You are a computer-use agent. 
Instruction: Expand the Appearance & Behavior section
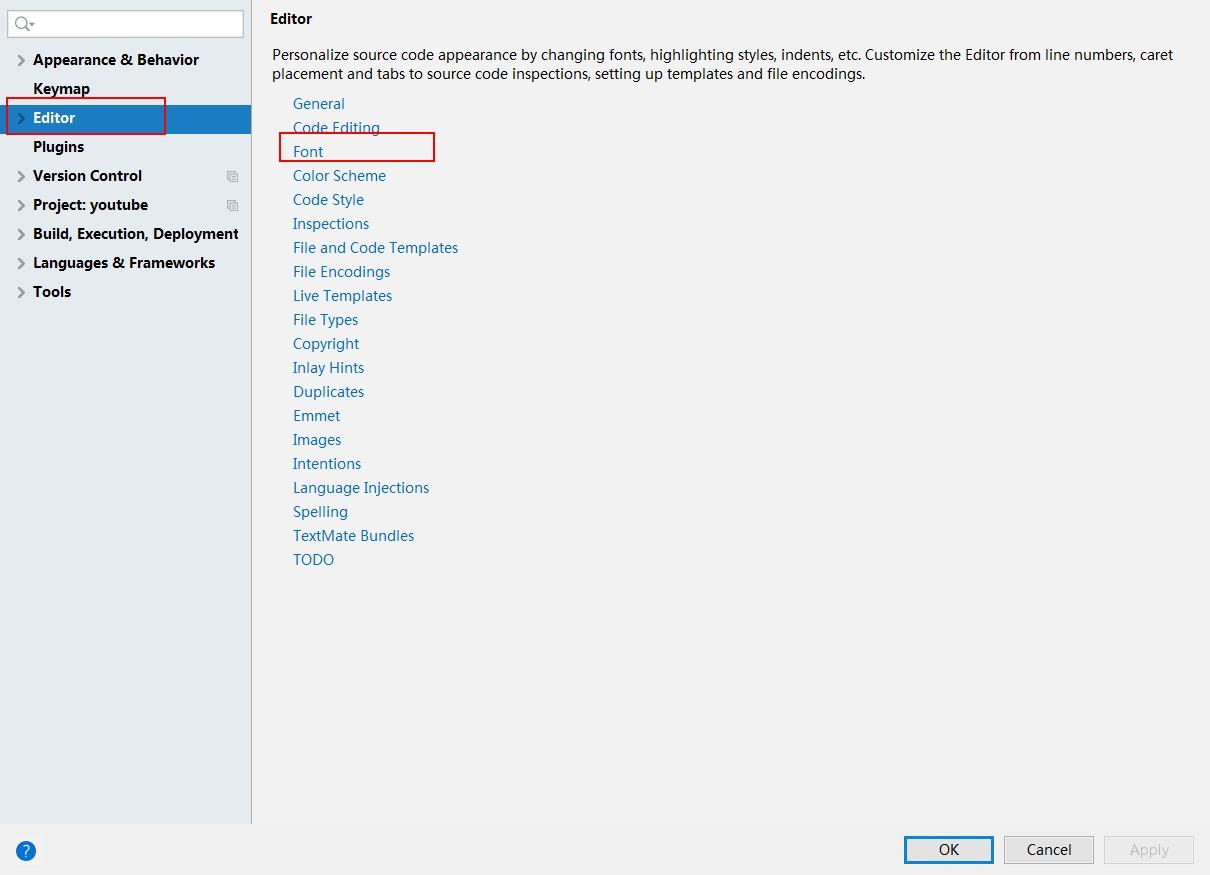pos(21,60)
